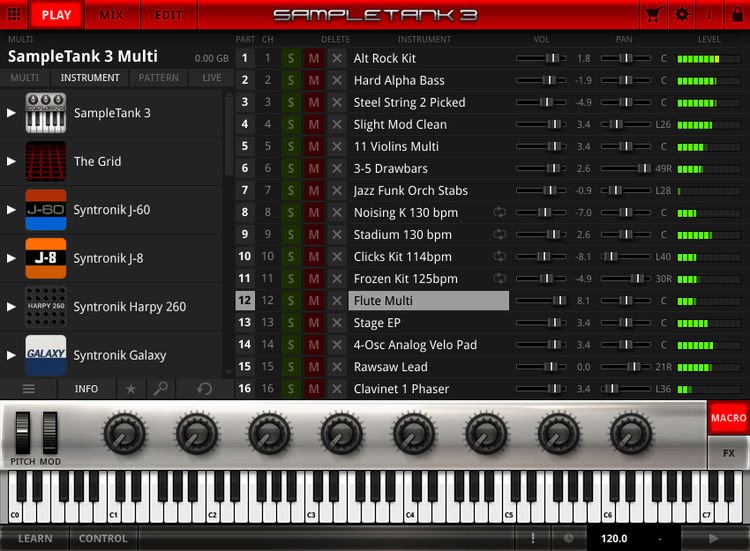750x551 pixels.
Task: Click the metronome clock icon near tempo
Action: (568, 538)
